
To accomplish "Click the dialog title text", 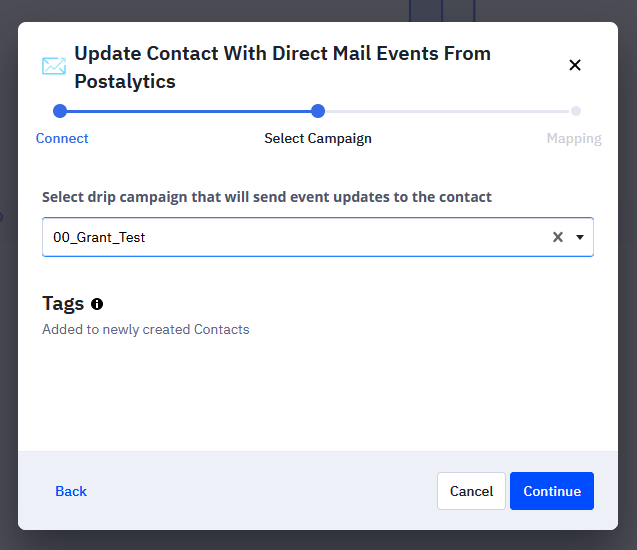I will [282, 67].
